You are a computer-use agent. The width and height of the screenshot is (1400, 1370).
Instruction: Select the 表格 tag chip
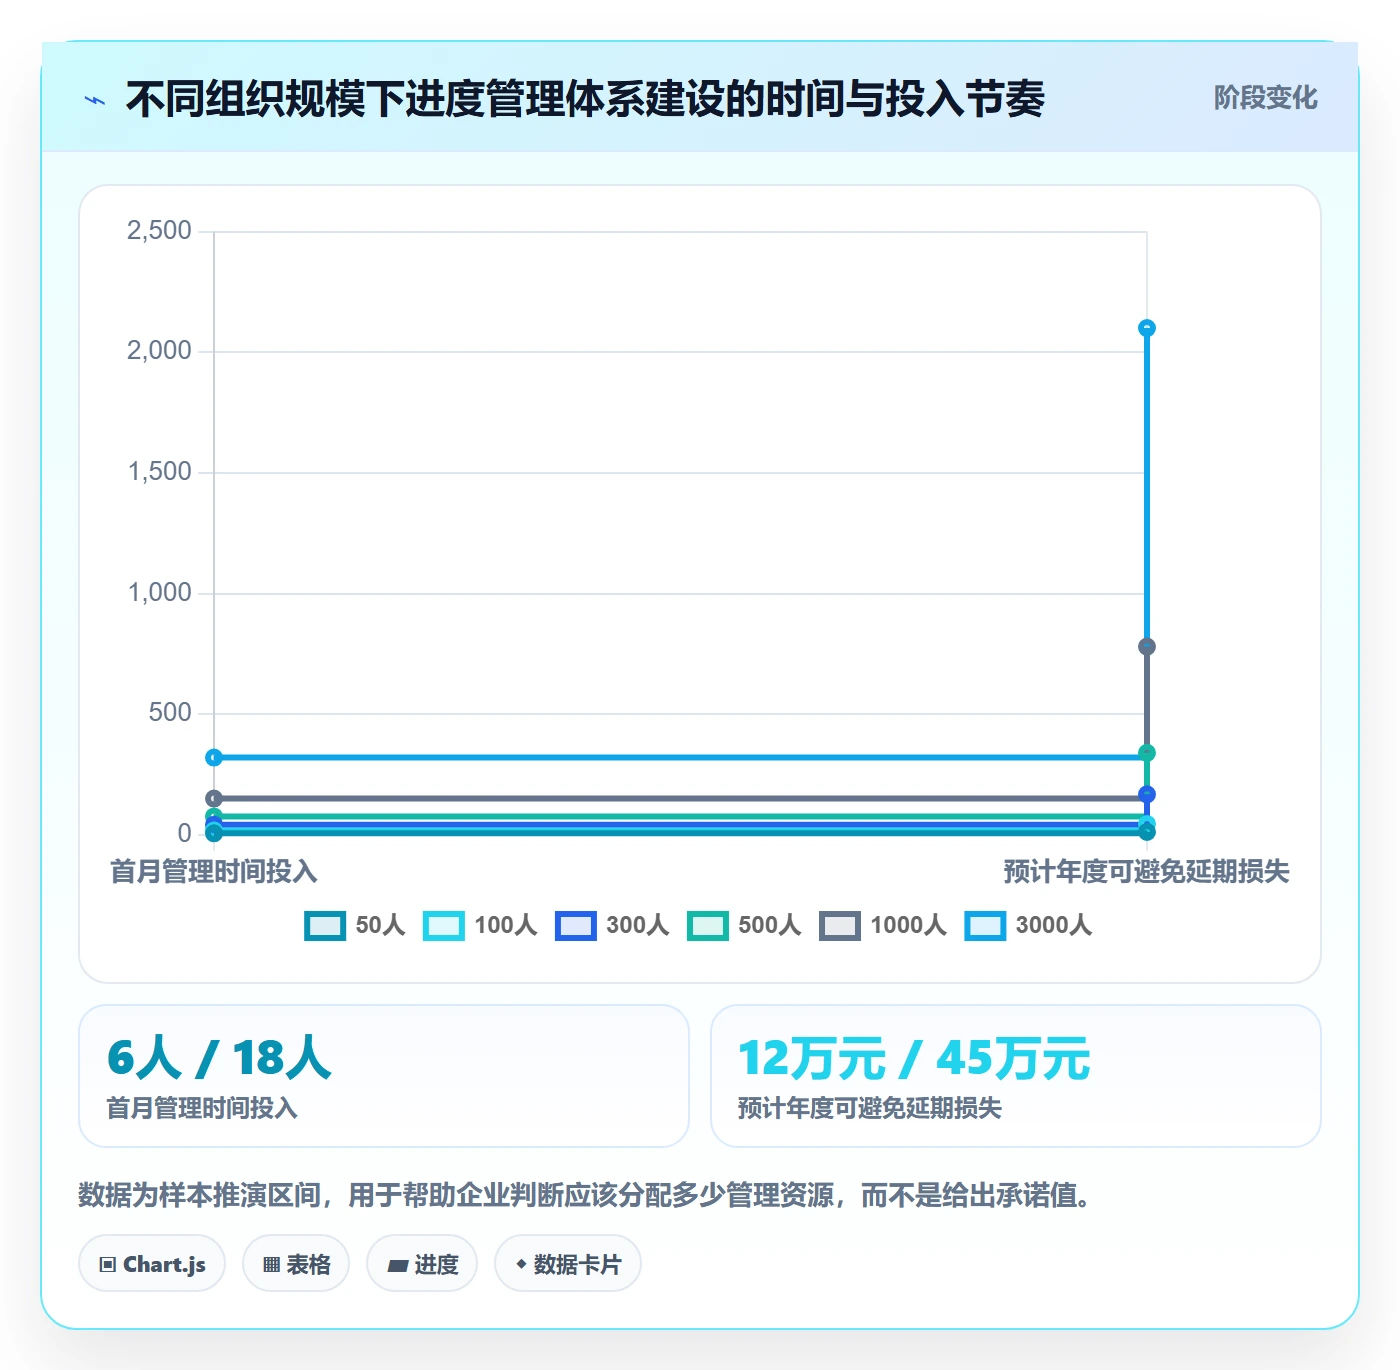296,1264
